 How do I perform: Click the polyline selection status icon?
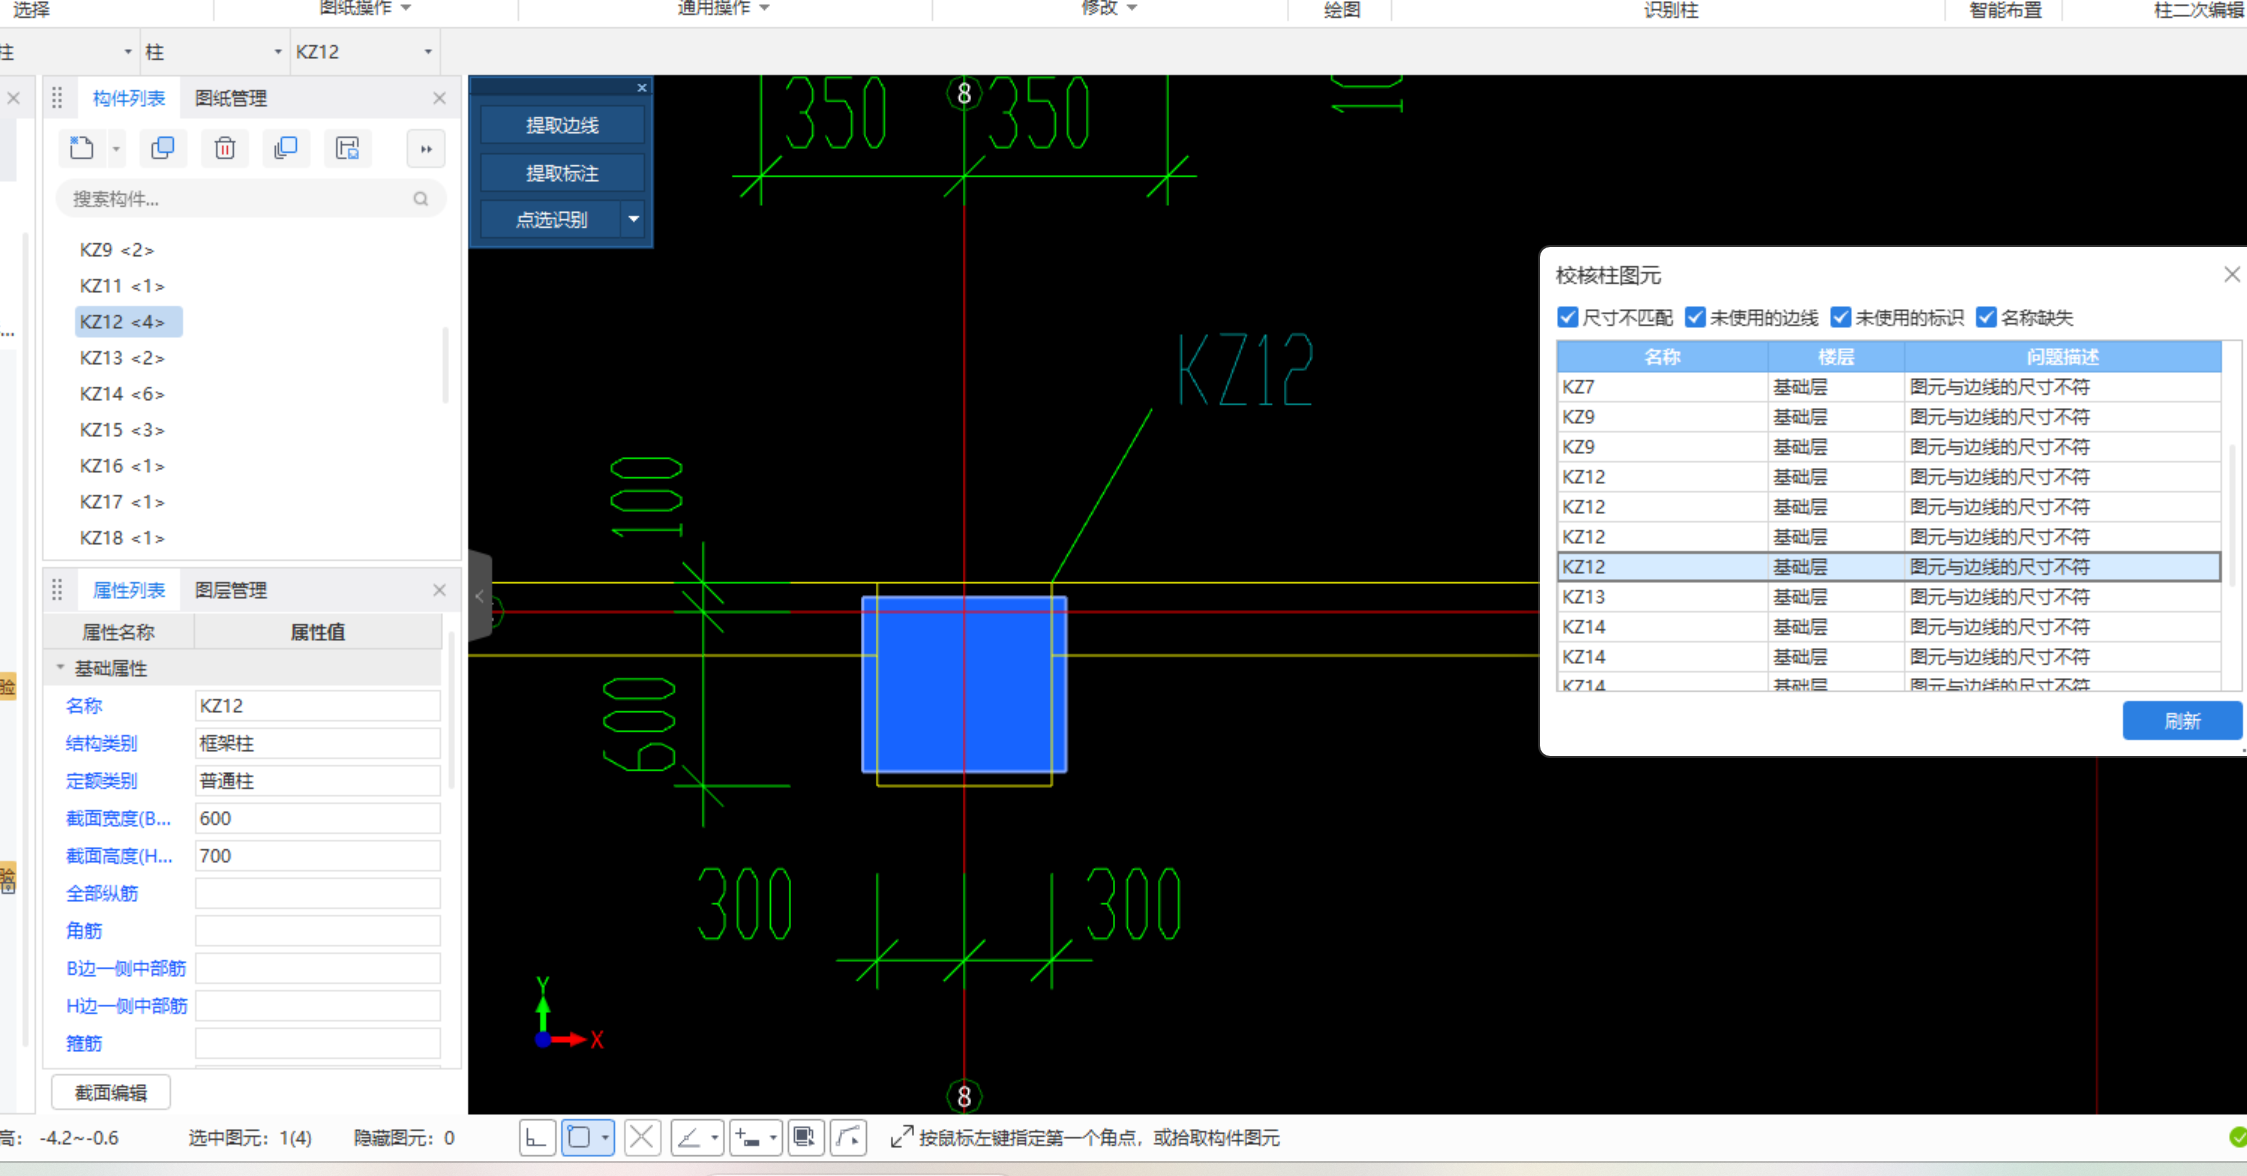848,1137
